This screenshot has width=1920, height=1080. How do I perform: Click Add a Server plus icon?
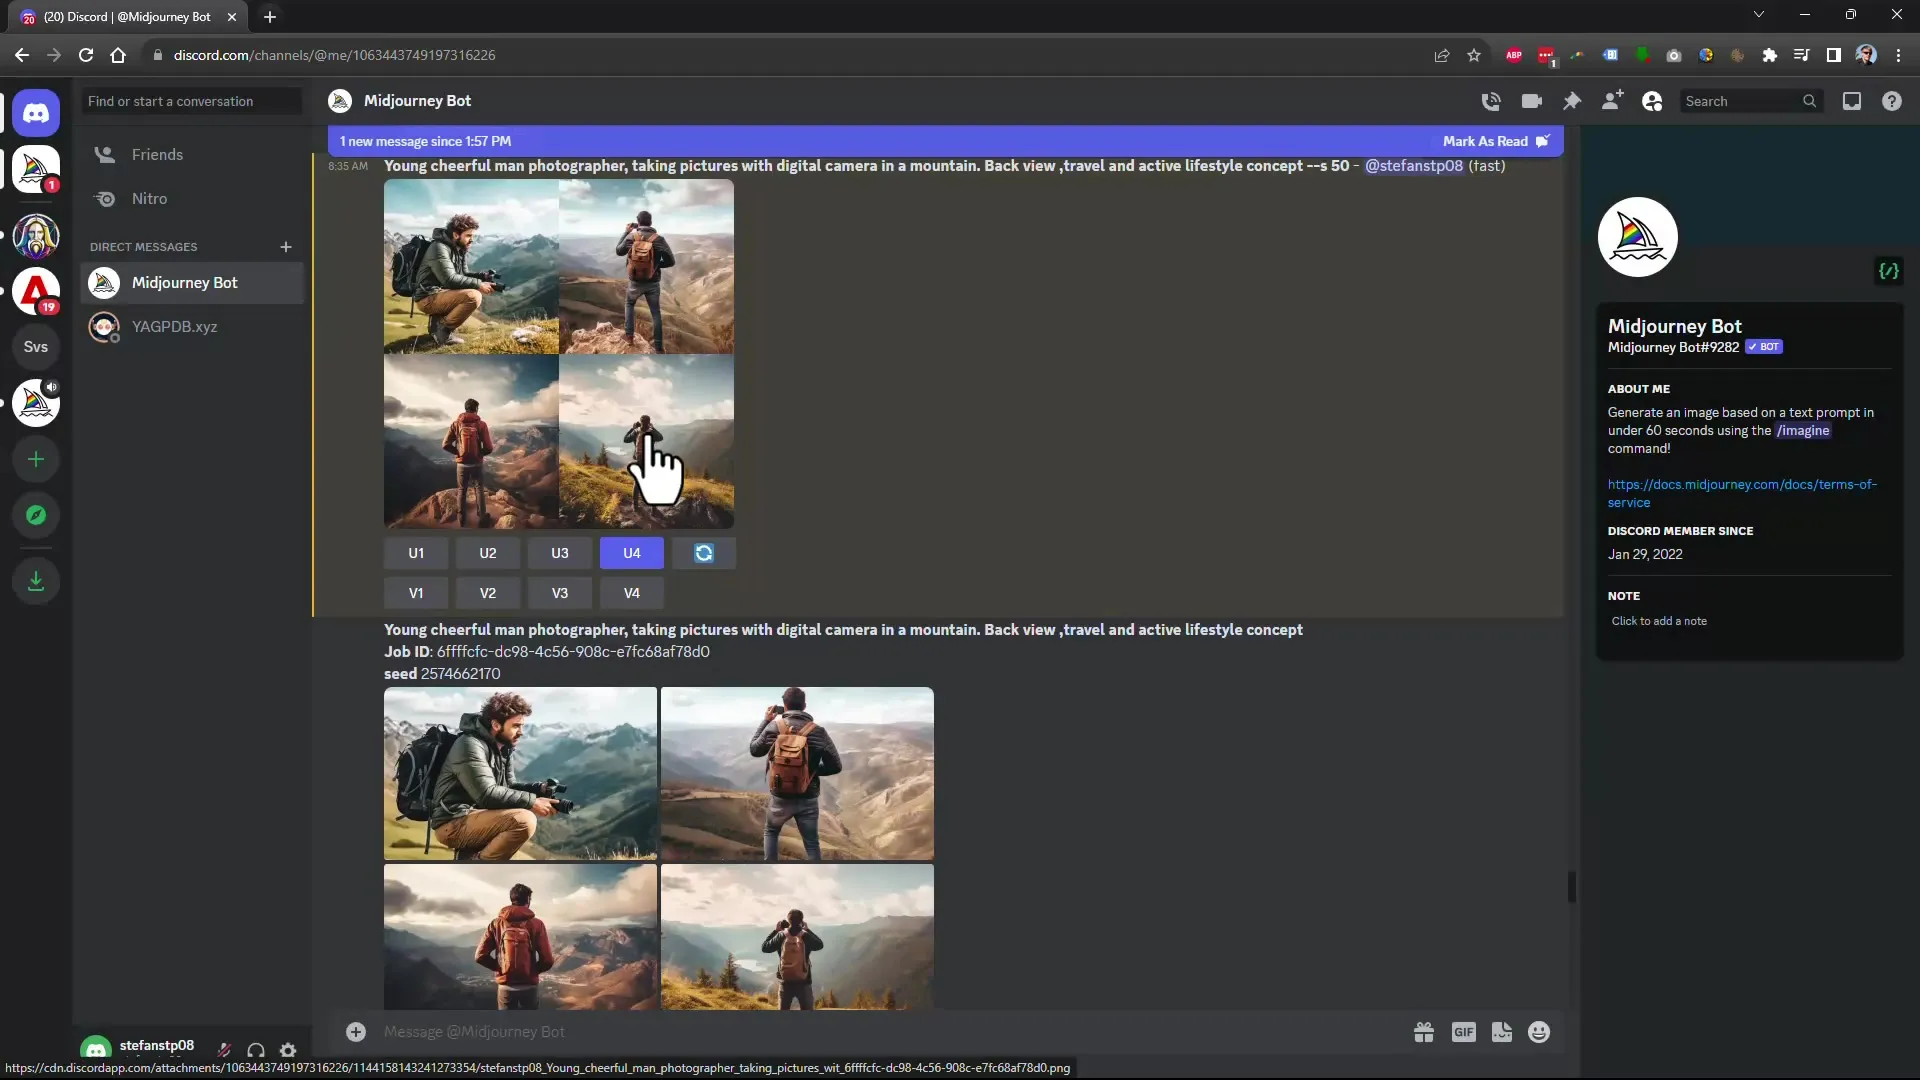coord(36,459)
